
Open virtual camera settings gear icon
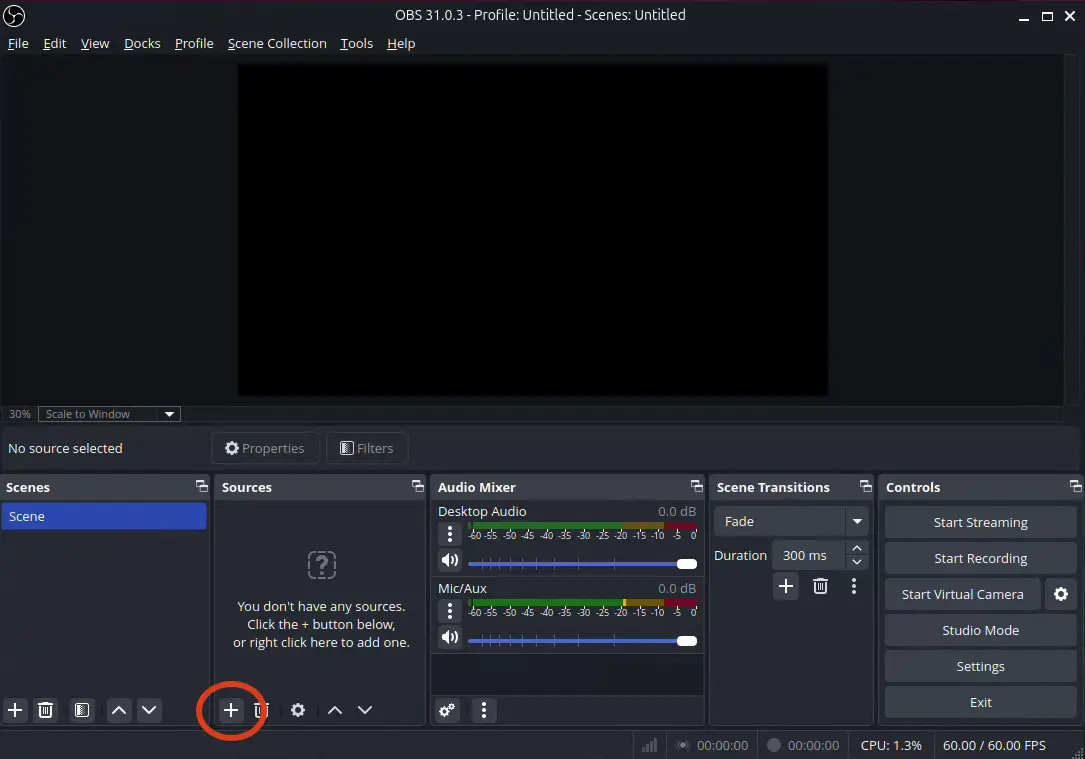pos(1061,594)
